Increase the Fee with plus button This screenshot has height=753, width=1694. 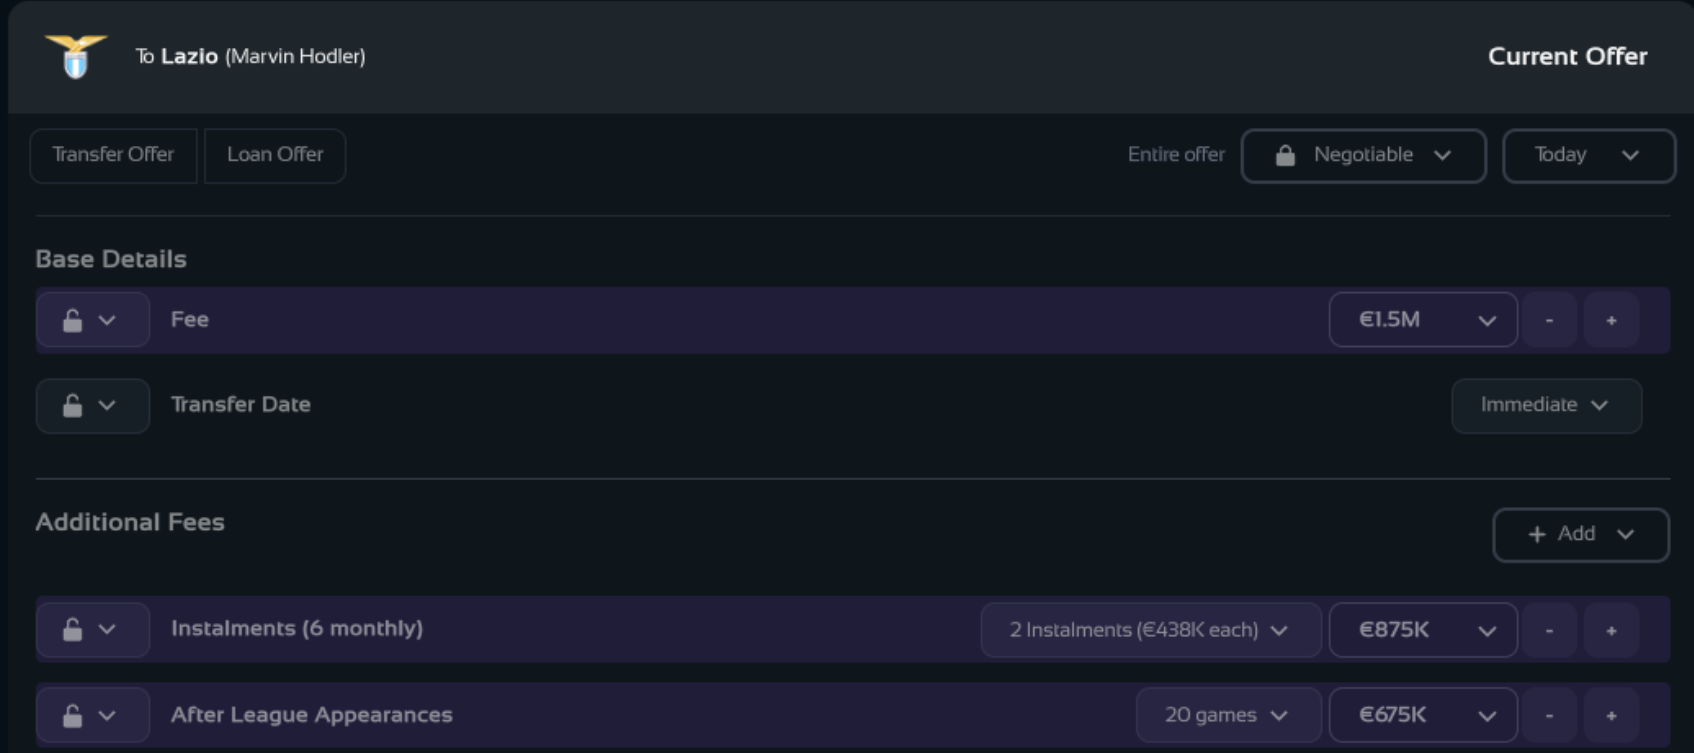1611,320
